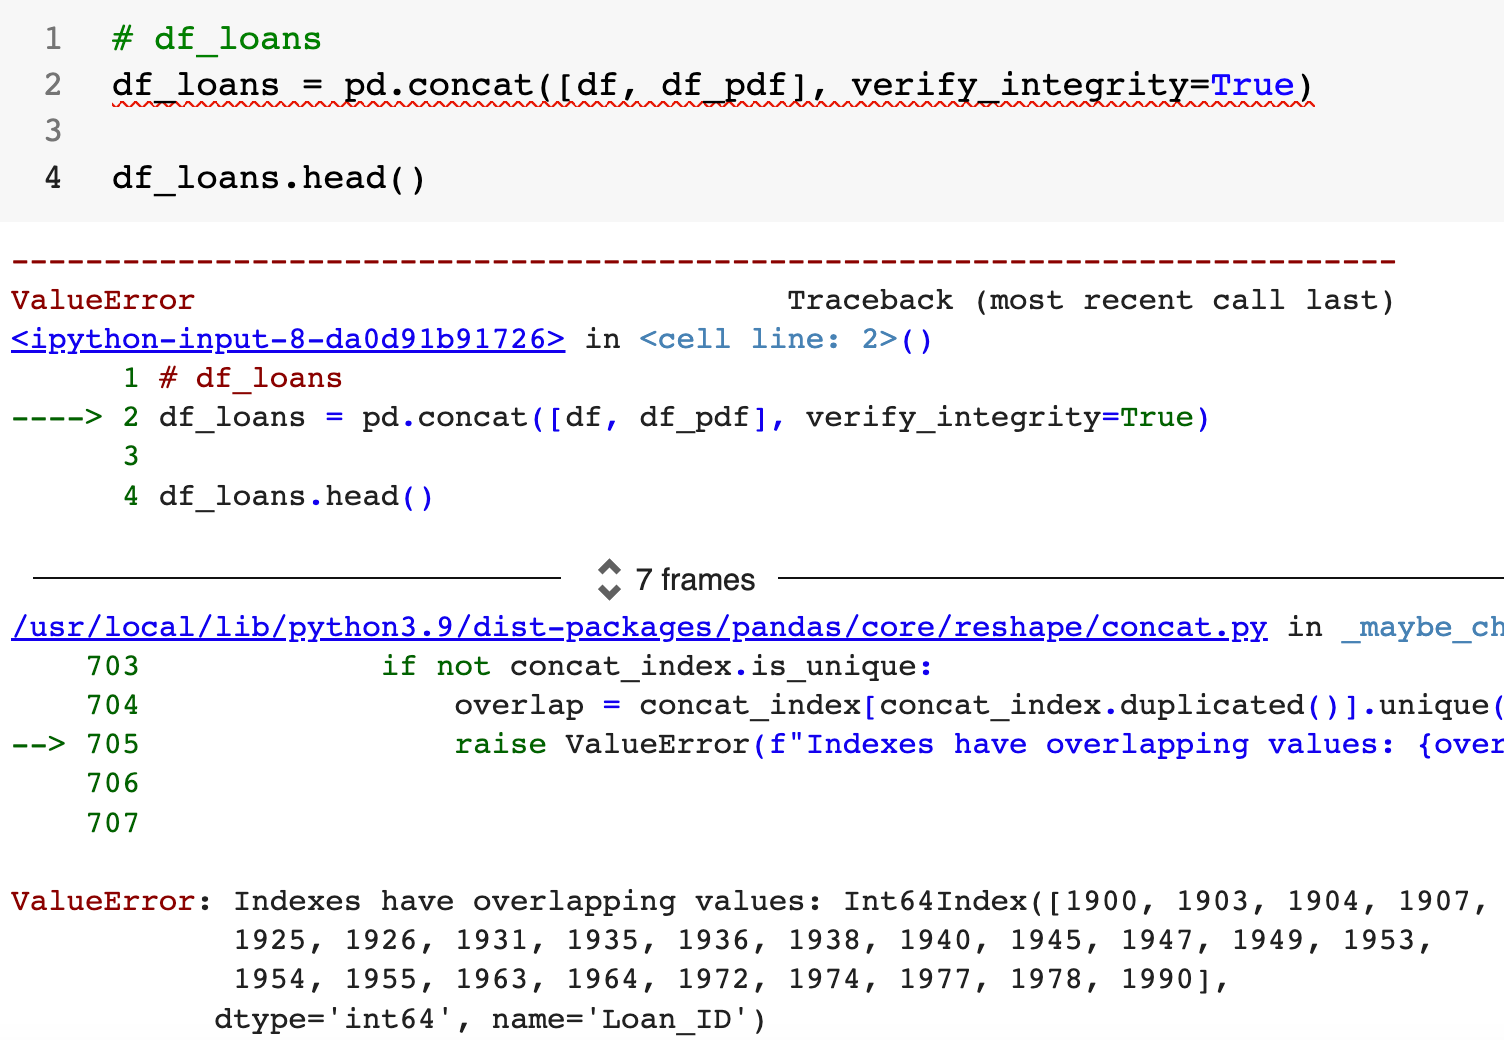Screen dimensions: 1504x1040
Task: Click 'df_loans.head()' on editor line 4
Action: tap(269, 178)
